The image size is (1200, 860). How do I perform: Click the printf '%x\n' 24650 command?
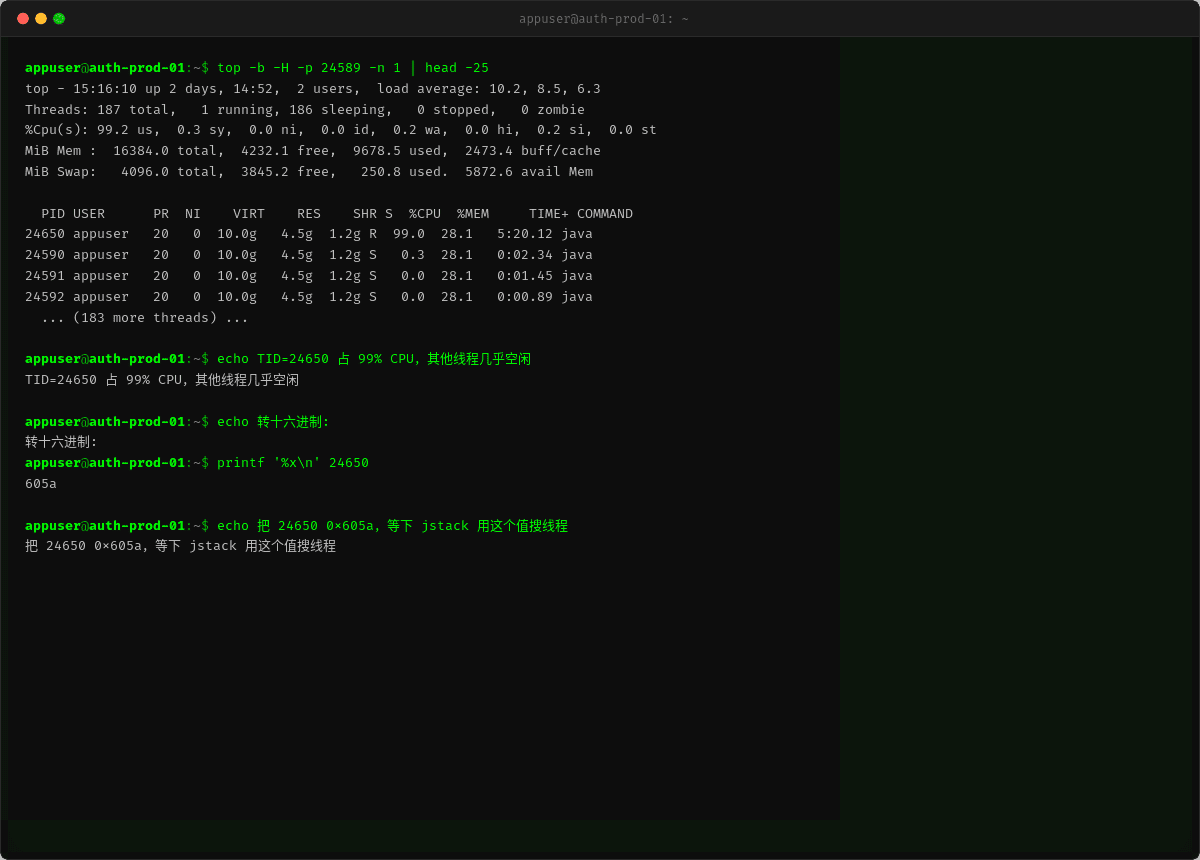(293, 463)
